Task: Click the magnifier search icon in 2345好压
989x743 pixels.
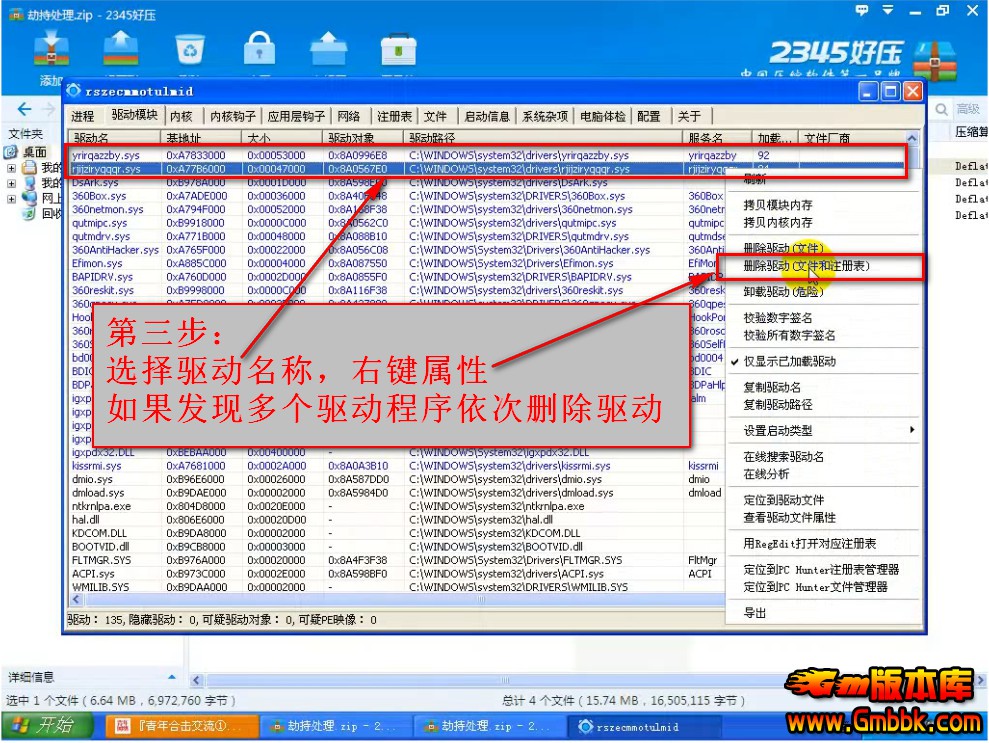Action: pos(941,109)
